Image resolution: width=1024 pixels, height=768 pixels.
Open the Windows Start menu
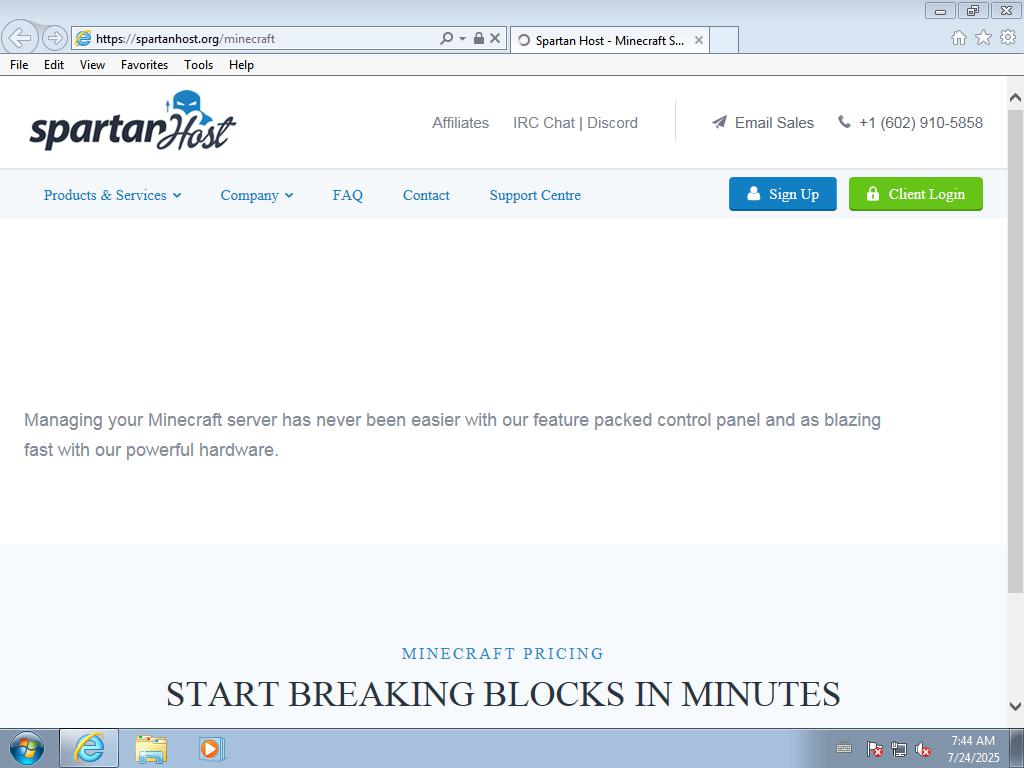27,748
